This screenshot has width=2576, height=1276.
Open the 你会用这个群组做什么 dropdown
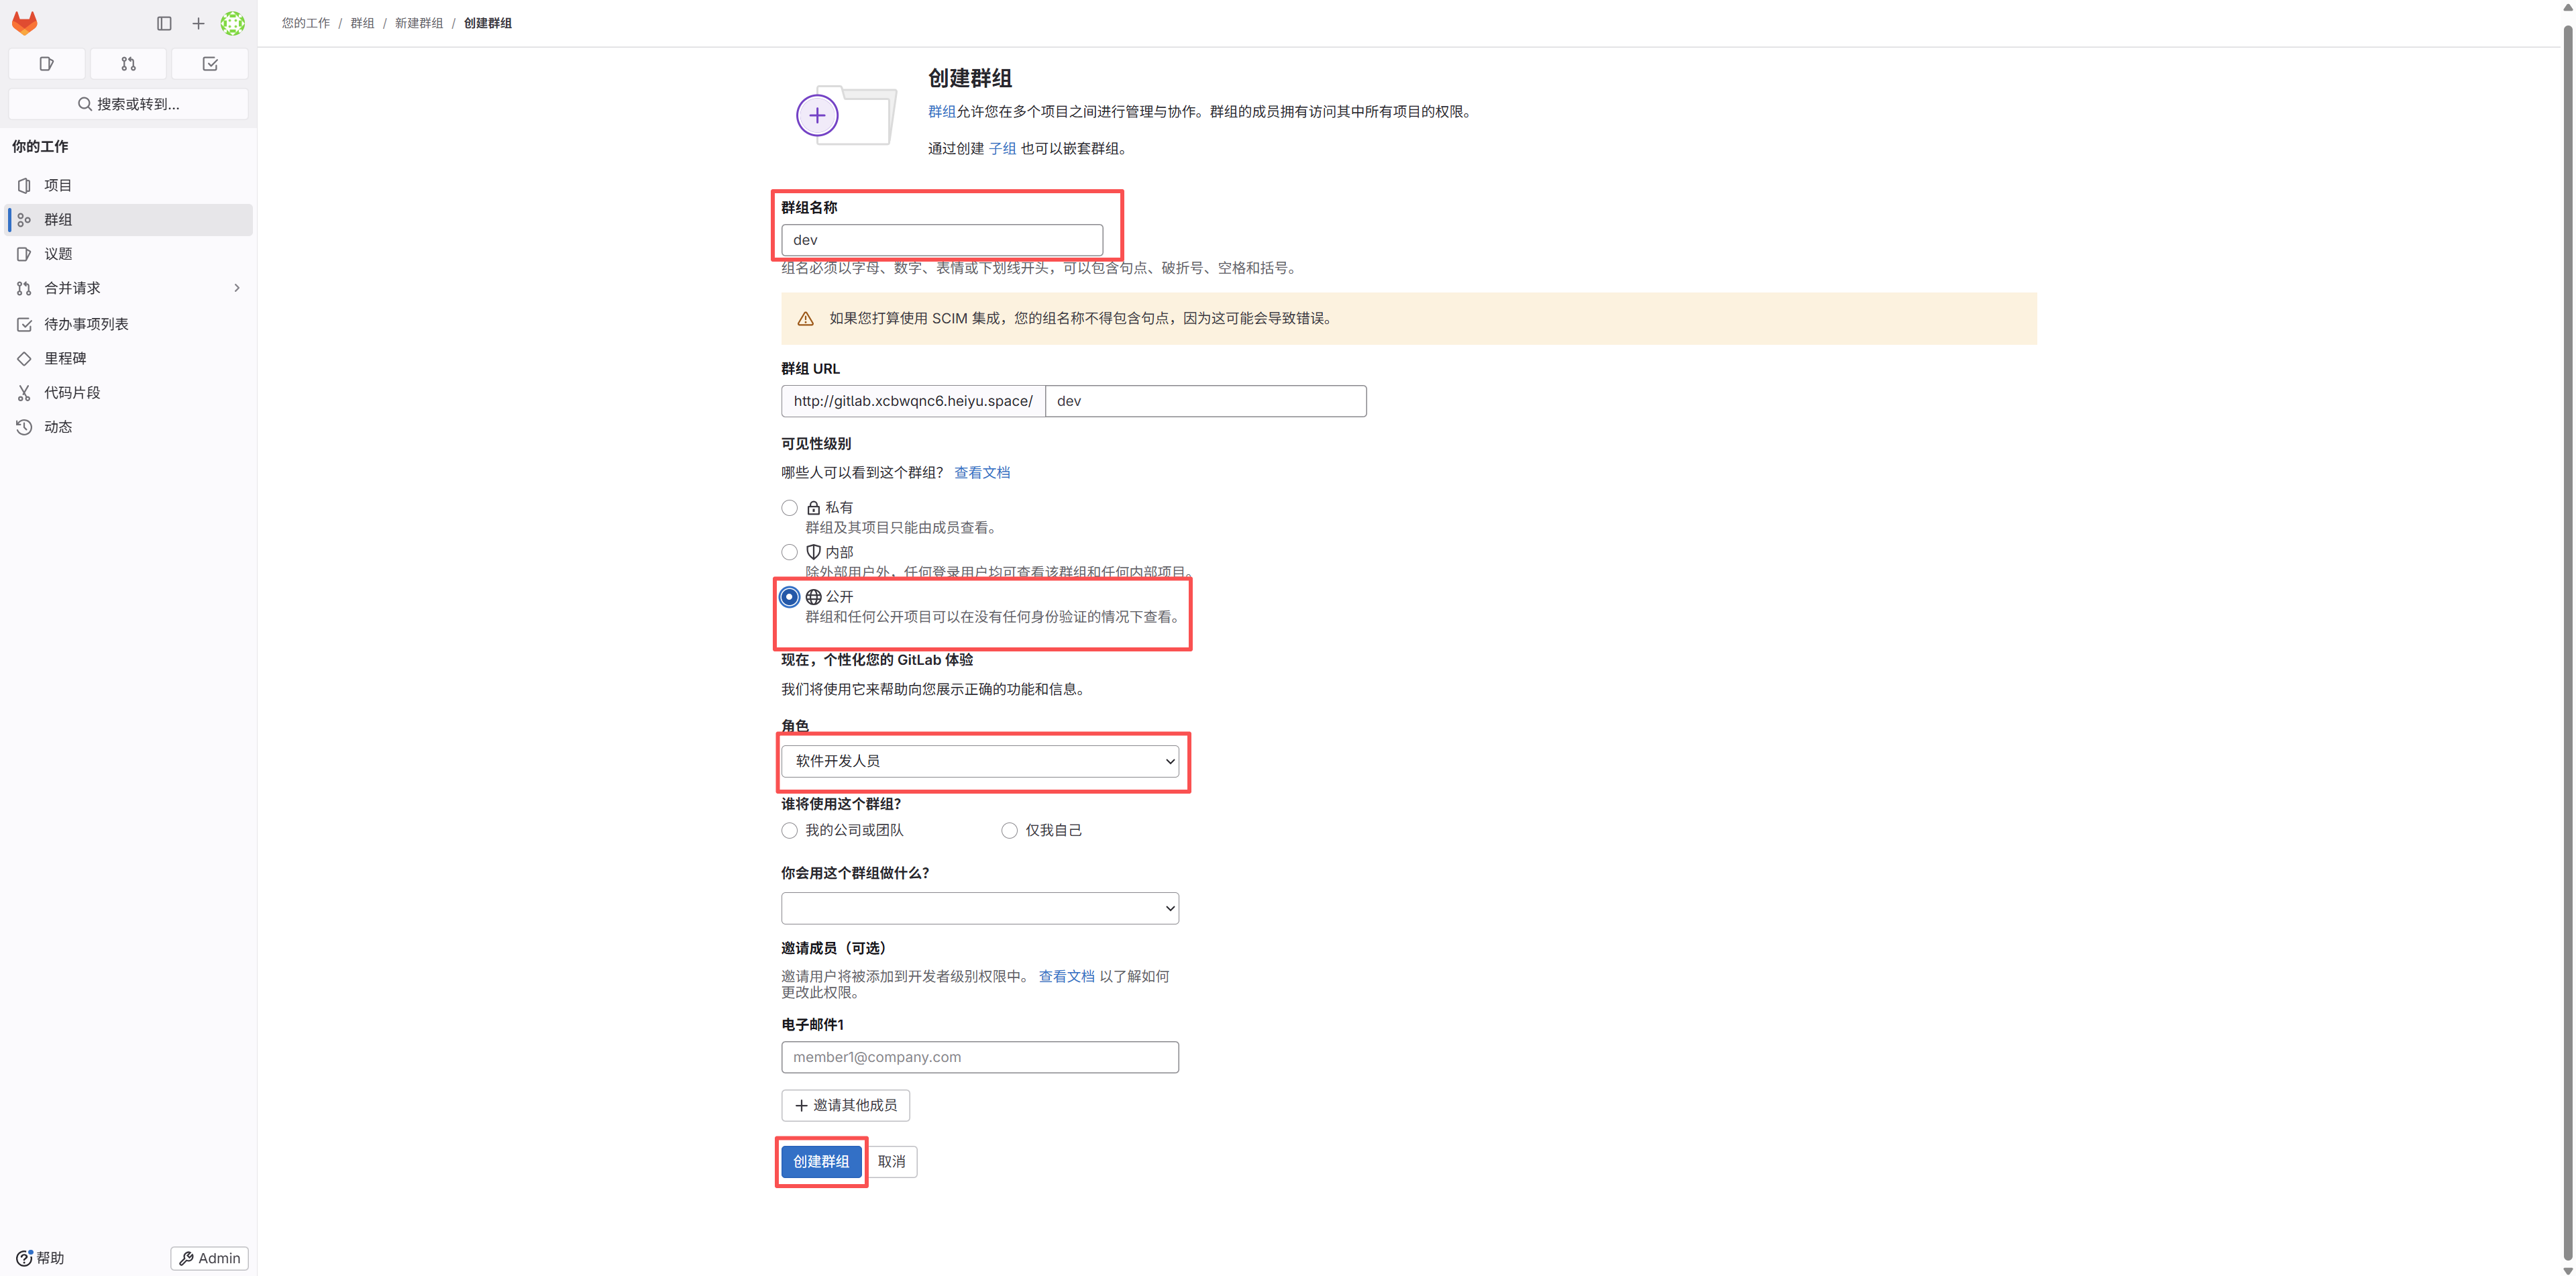[x=980, y=908]
